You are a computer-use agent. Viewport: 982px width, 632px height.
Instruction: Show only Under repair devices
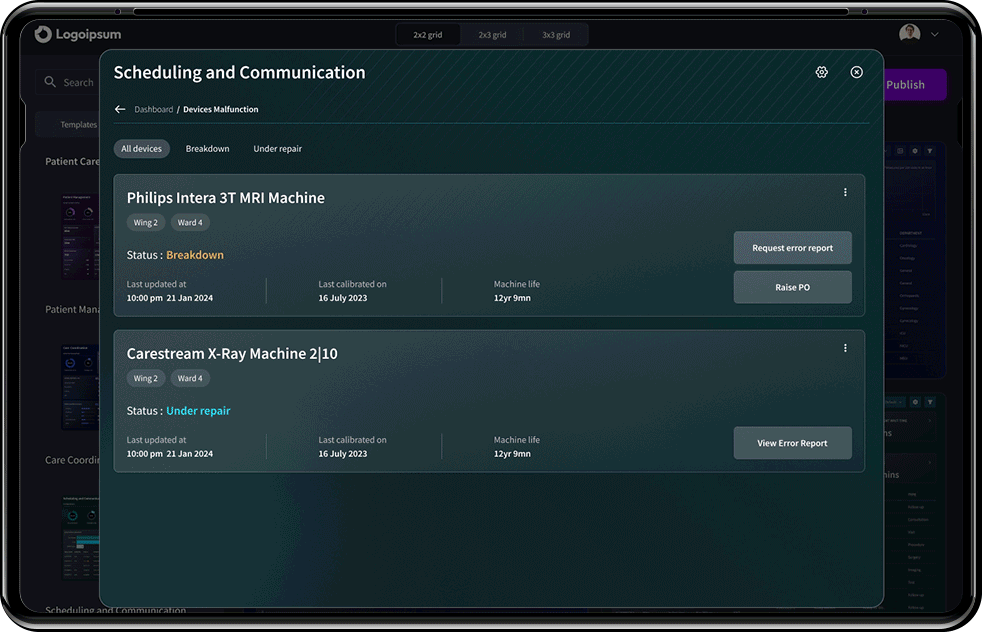click(x=277, y=149)
